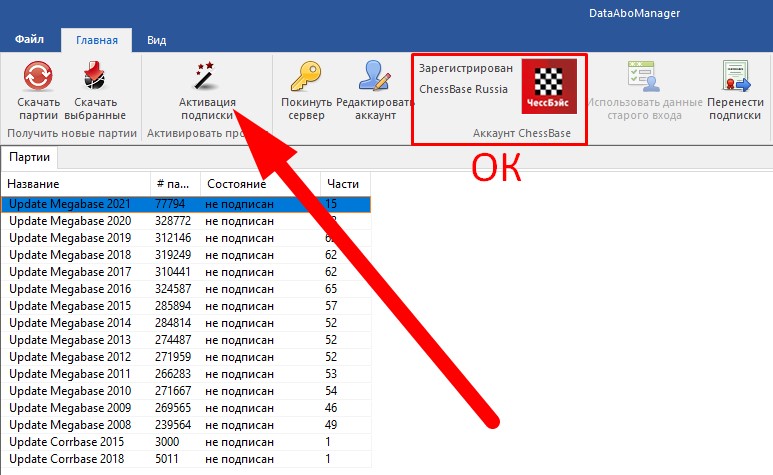Open the Файл menu
The image size is (773, 475).
pyautogui.click(x=29, y=41)
